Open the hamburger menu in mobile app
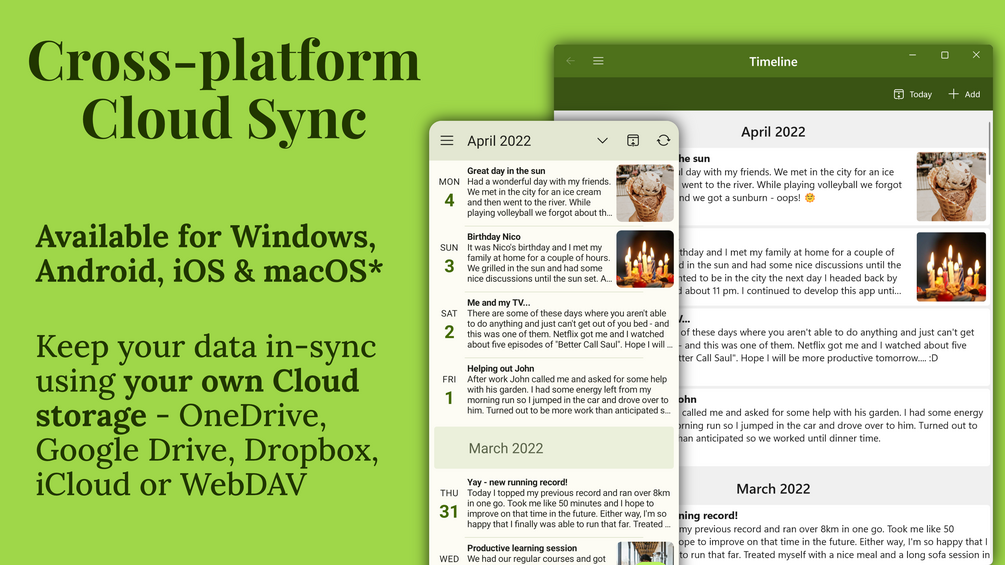 (x=447, y=140)
